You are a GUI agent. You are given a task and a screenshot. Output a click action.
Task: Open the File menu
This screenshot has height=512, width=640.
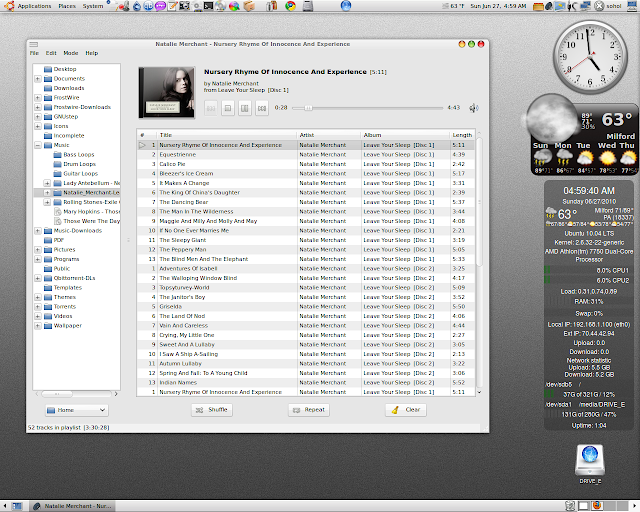[34, 53]
